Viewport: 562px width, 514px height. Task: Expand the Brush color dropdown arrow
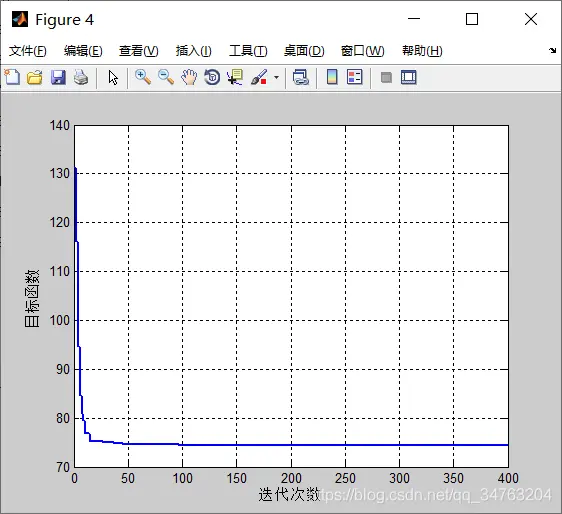click(x=276, y=77)
